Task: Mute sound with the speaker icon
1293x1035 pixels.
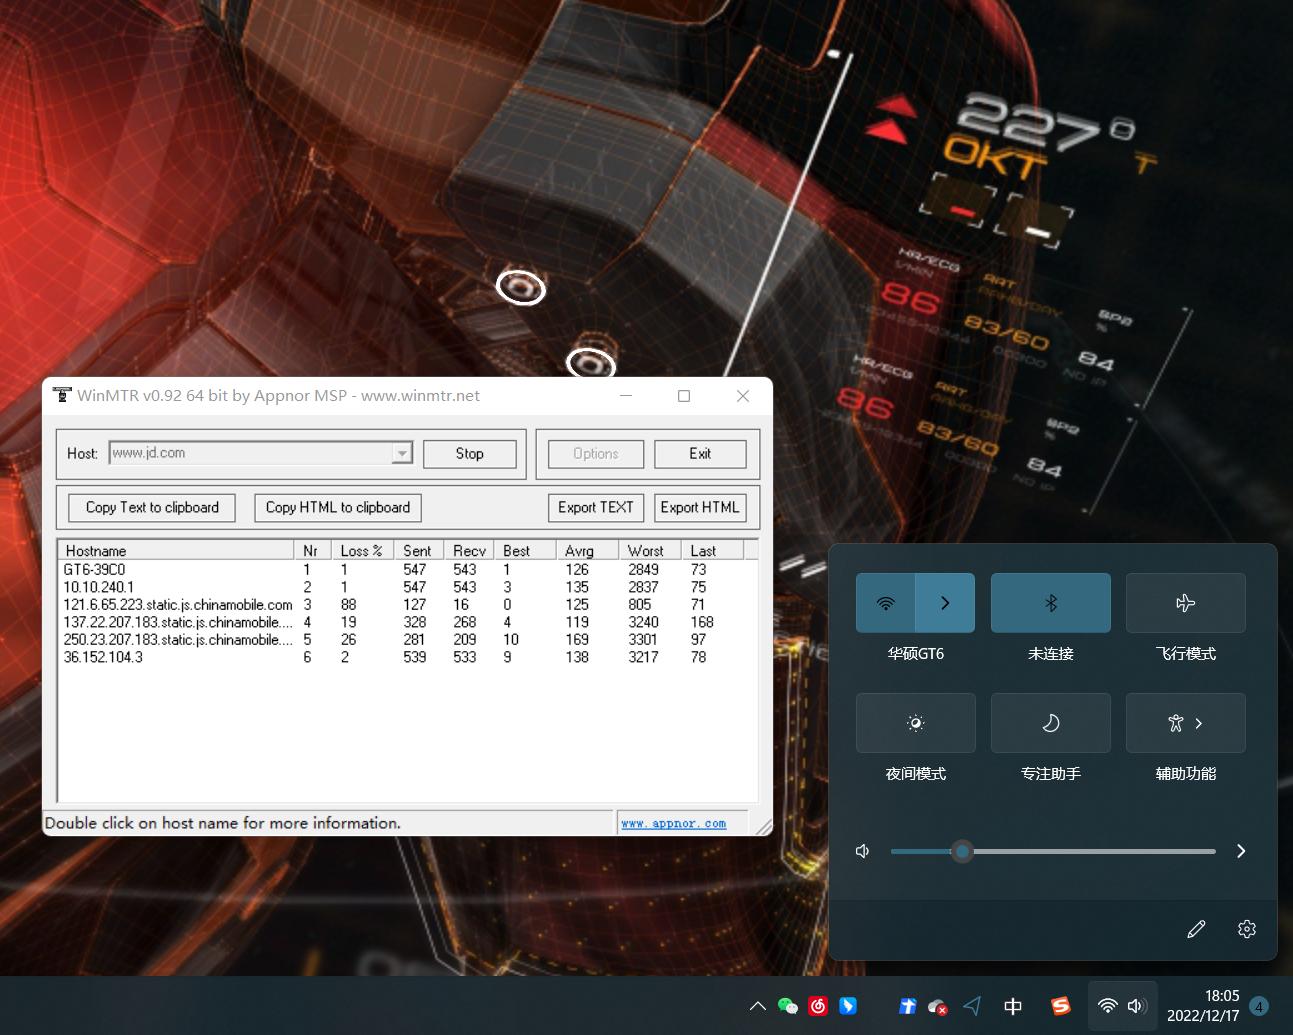Action: 863,851
